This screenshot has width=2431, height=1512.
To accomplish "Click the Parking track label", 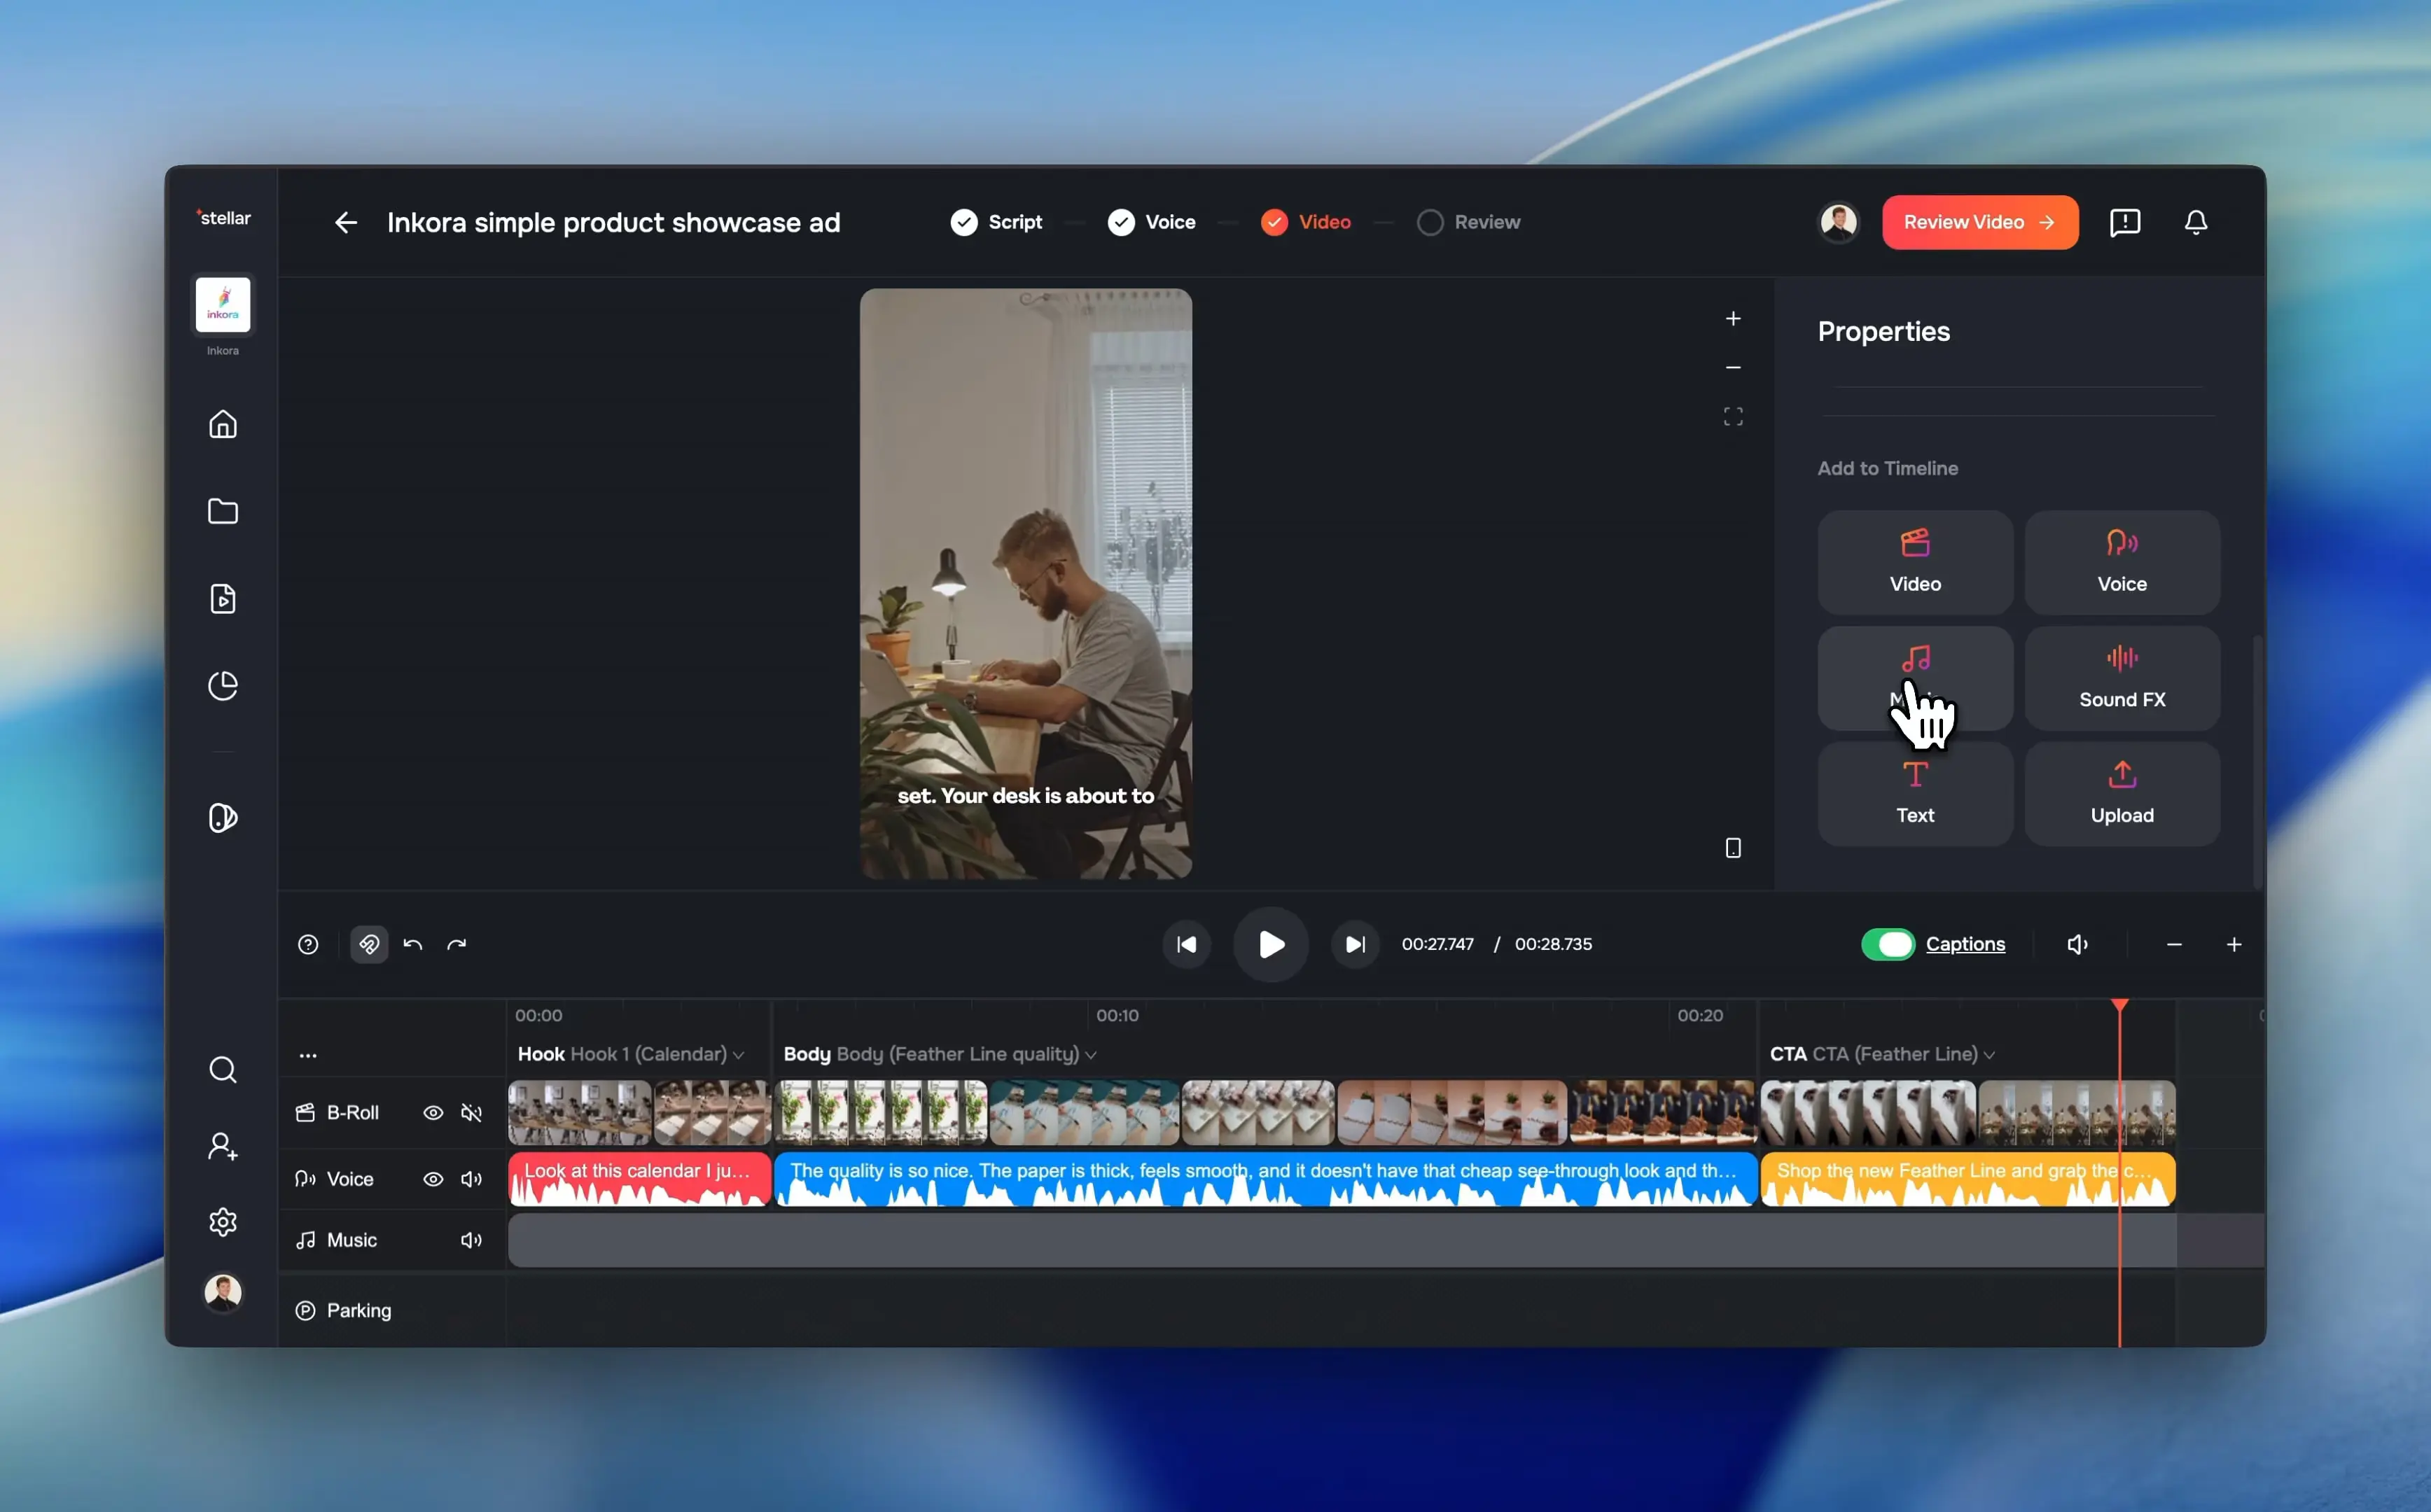I will pos(358,1310).
